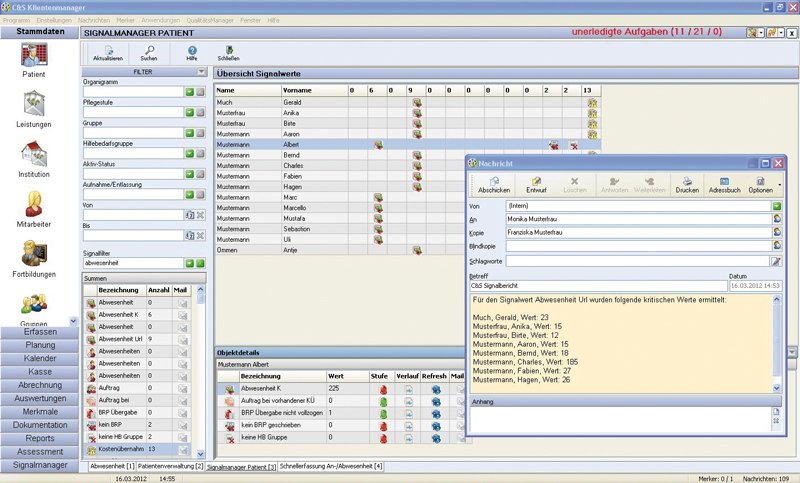Click the Suchen magnifier toolbar button

coord(149,53)
